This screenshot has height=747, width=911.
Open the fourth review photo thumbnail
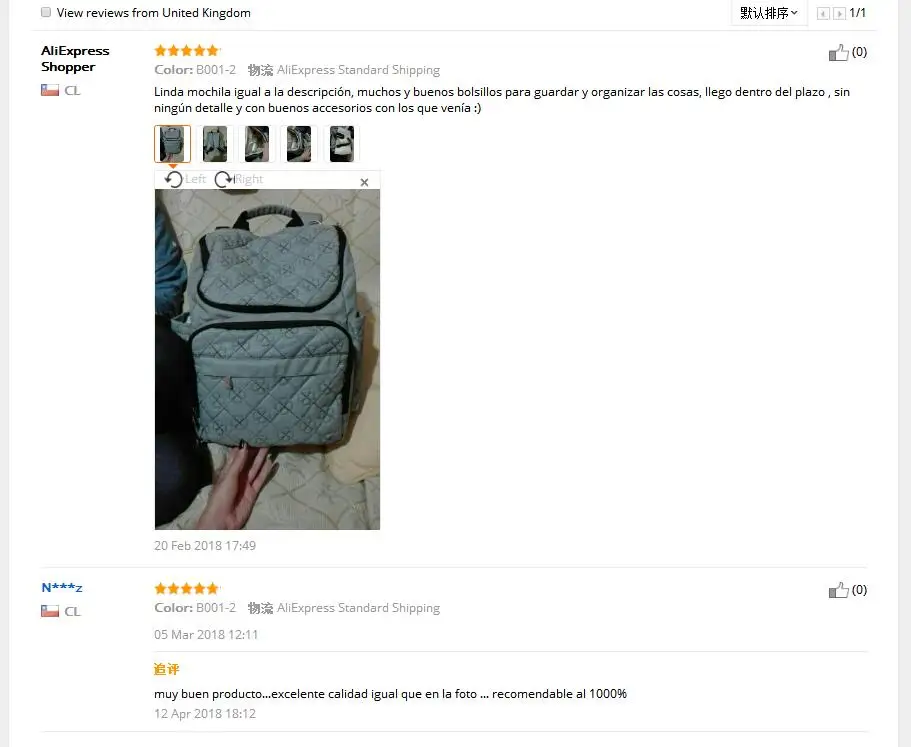(x=299, y=143)
